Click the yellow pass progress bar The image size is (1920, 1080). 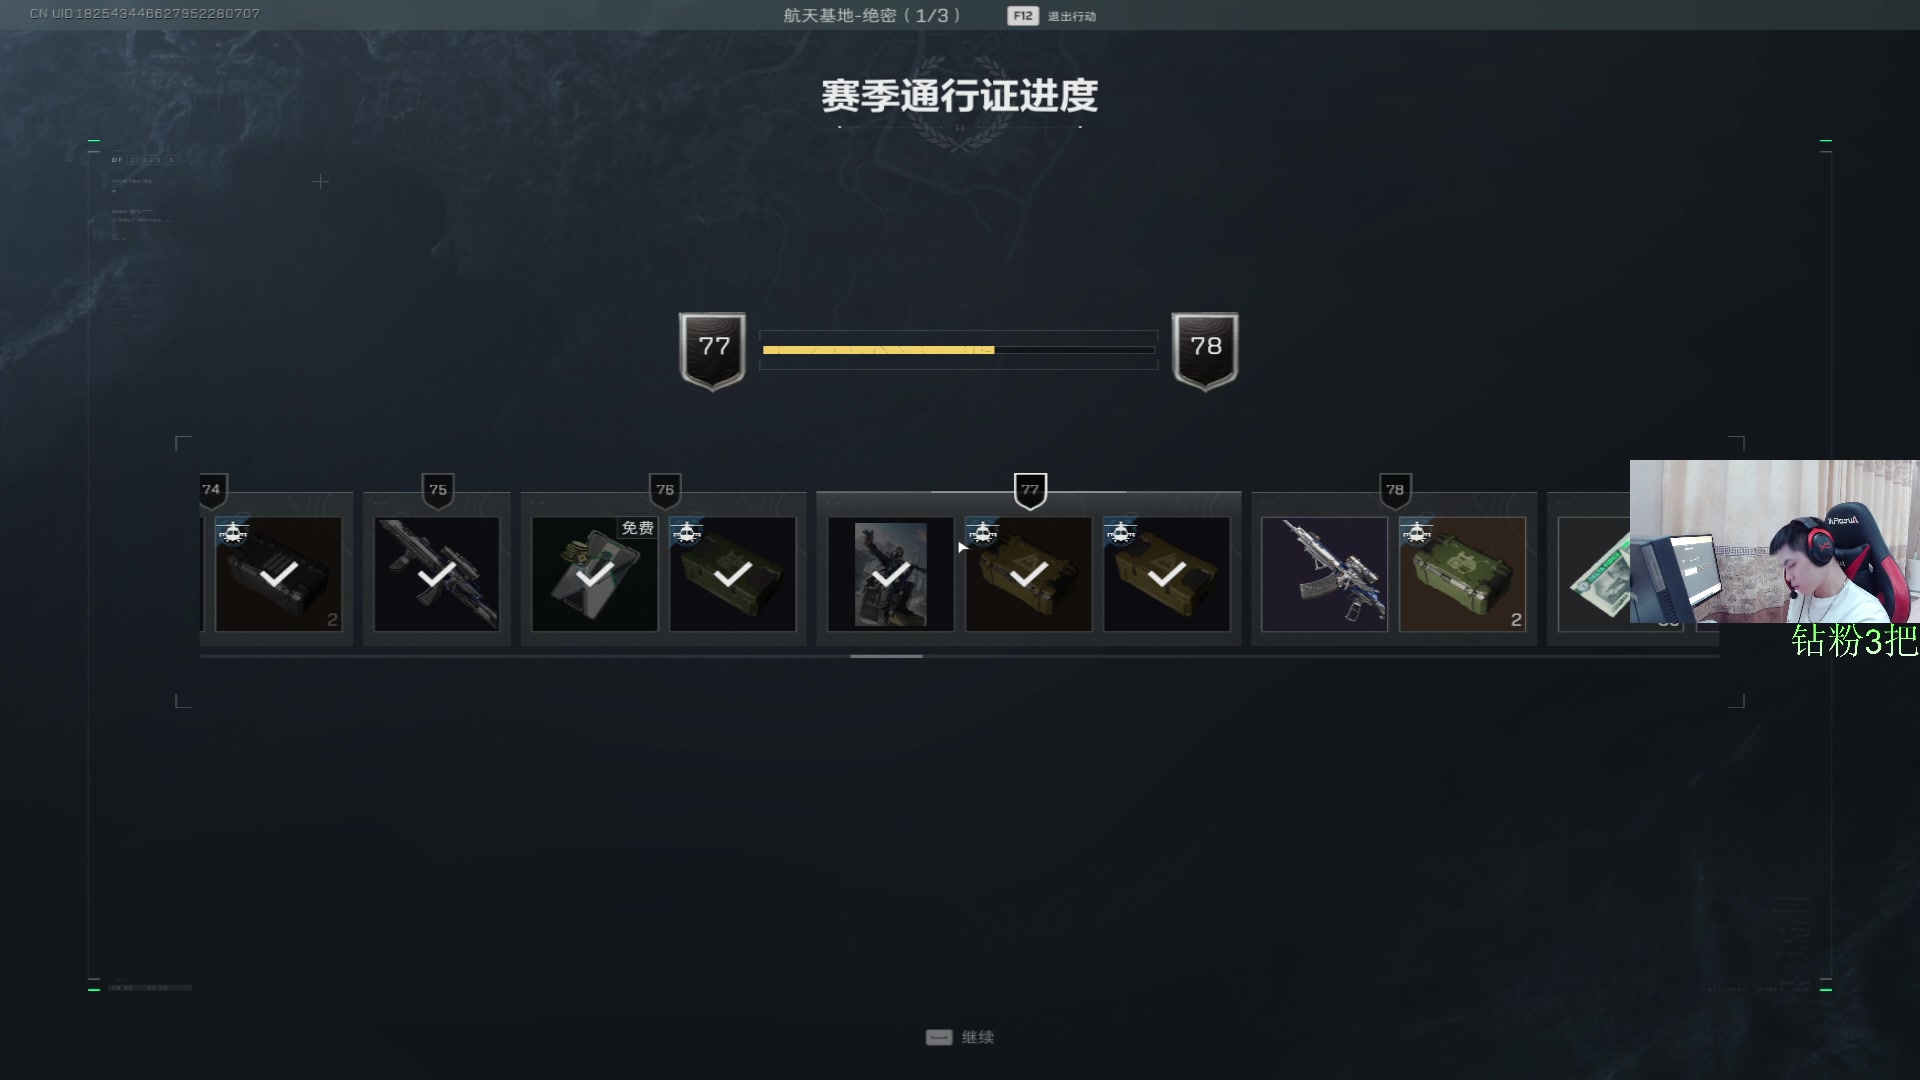[x=958, y=350]
